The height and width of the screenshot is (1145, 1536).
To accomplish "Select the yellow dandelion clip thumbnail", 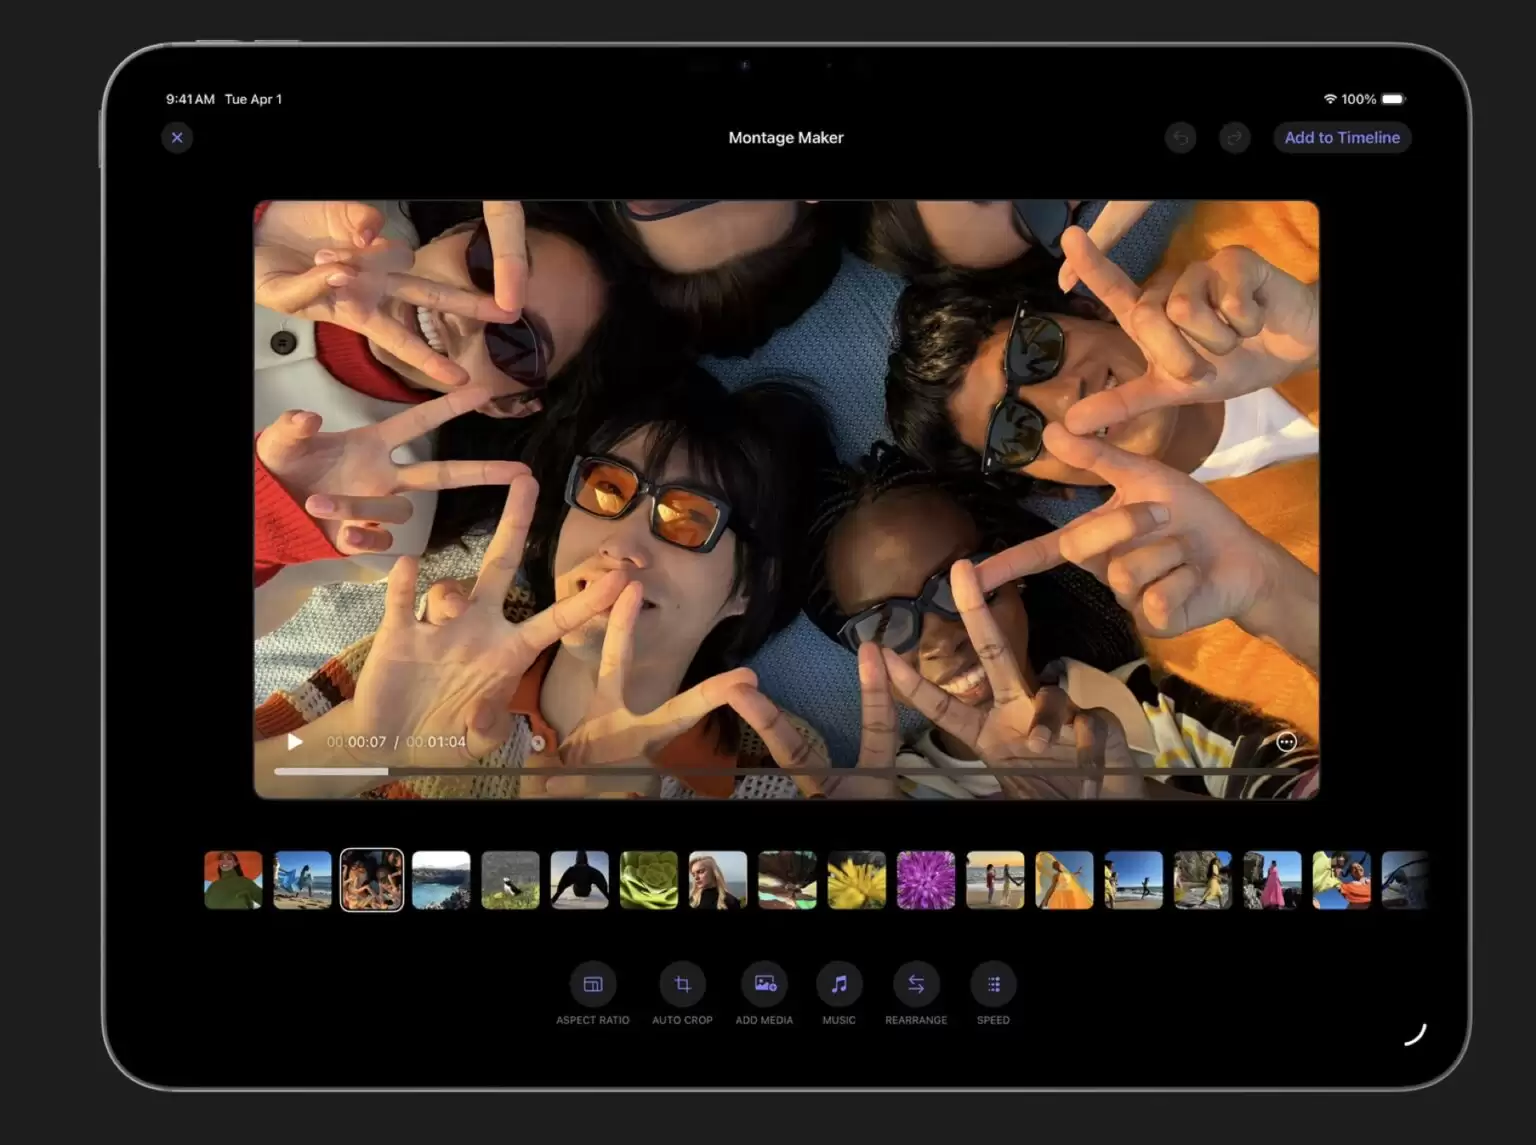I will (856, 880).
